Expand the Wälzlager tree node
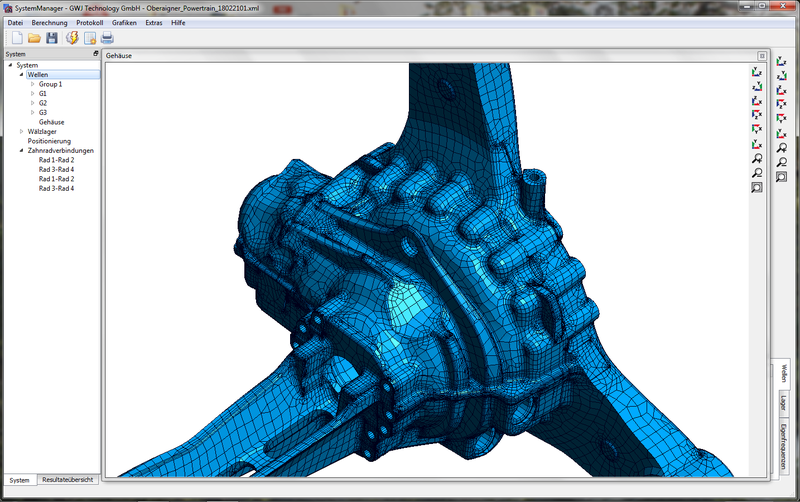The image size is (800, 502). pos(22,132)
